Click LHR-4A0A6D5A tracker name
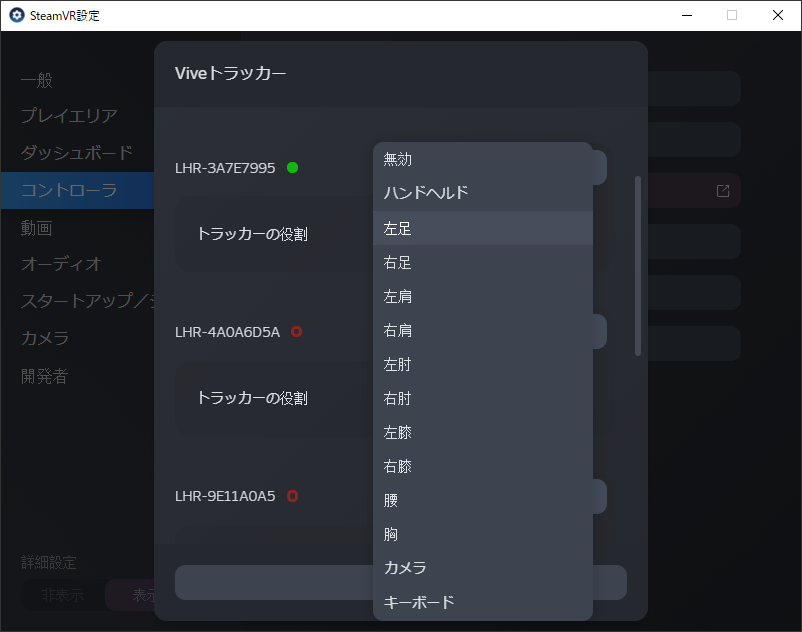This screenshot has width=802, height=632. tap(227, 332)
